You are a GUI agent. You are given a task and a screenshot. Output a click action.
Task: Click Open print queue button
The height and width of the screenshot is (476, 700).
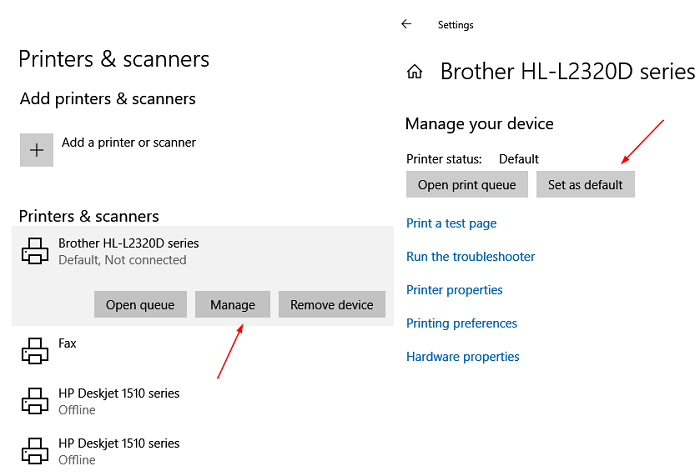(467, 184)
